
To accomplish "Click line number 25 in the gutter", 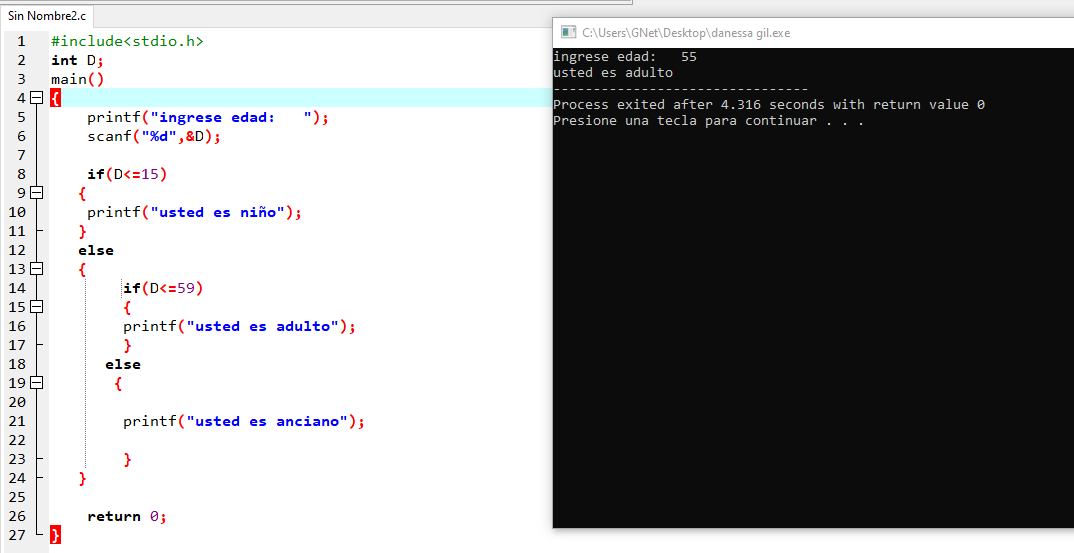I will [17, 497].
